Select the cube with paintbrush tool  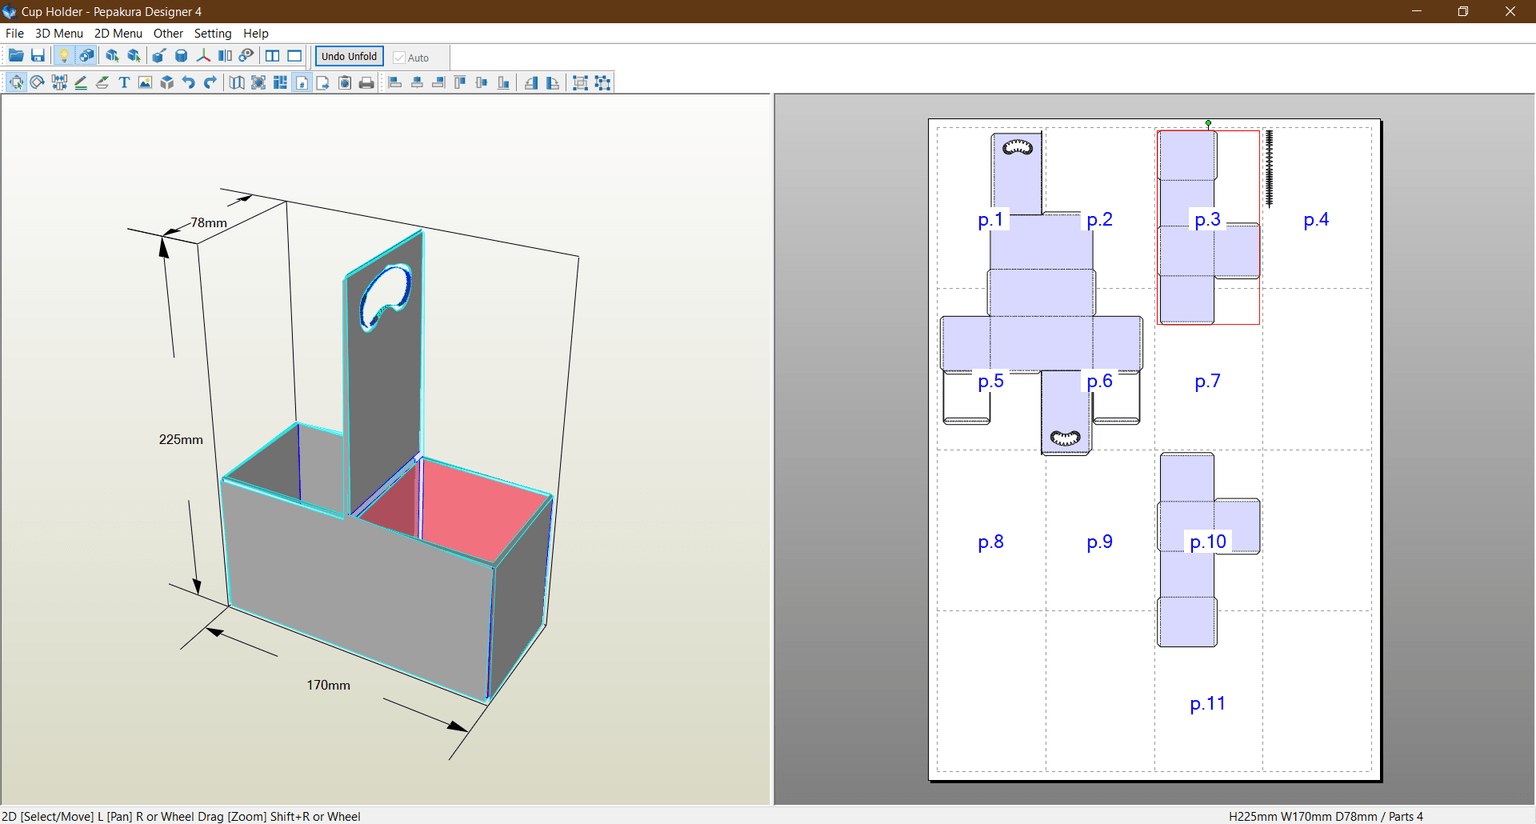[x=159, y=56]
